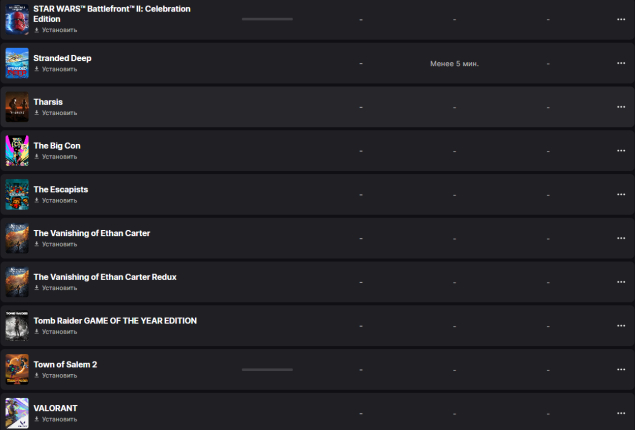
Task: Open three-dot menu for VALORANT row
Action: [x=621, y=413]
